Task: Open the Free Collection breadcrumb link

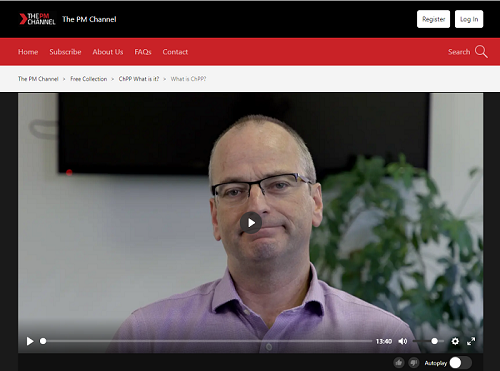Action: coord(89,79)
